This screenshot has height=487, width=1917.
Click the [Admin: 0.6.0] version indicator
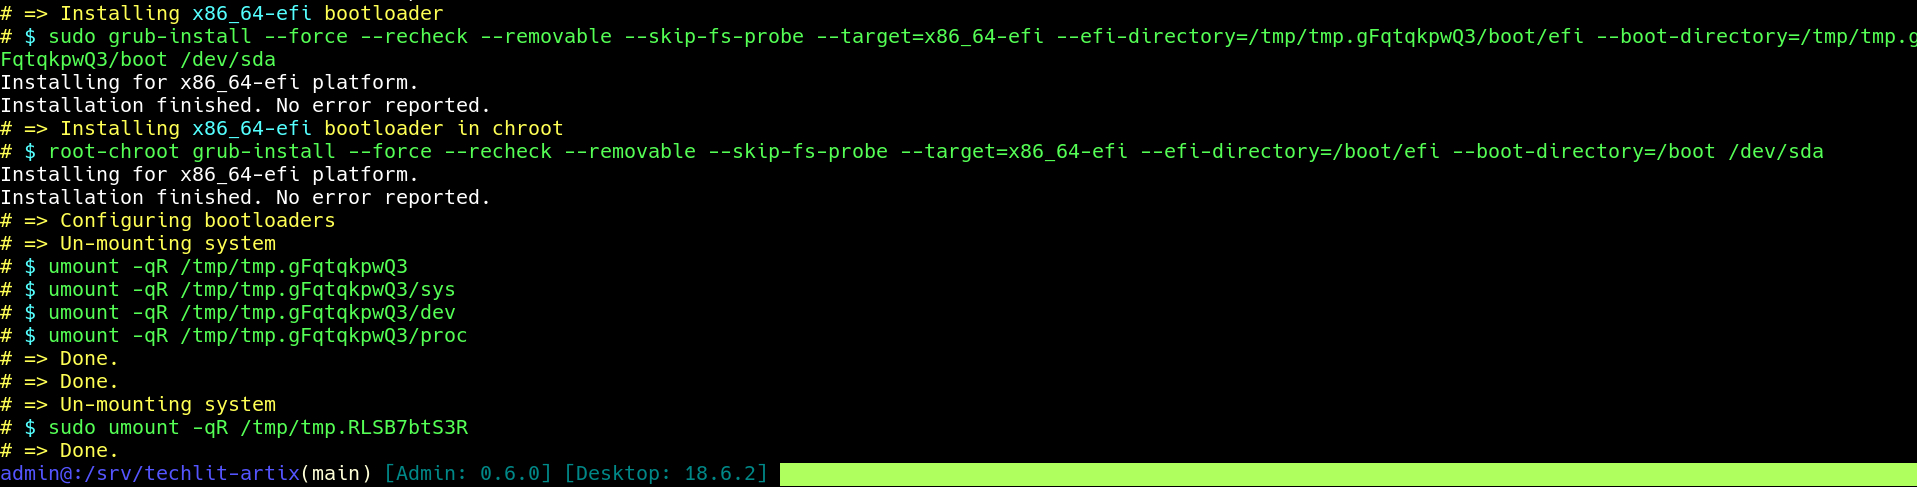point(468,474)
